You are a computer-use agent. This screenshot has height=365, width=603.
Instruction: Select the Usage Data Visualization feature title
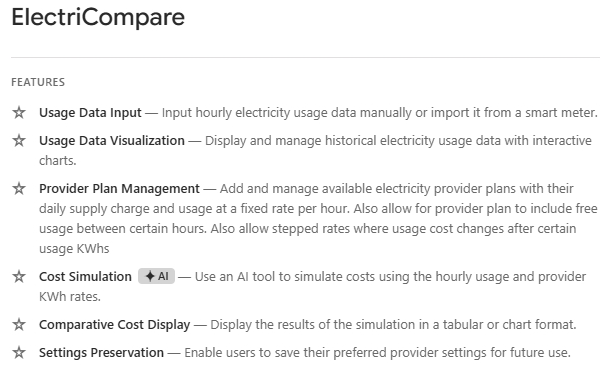[112, 141]
